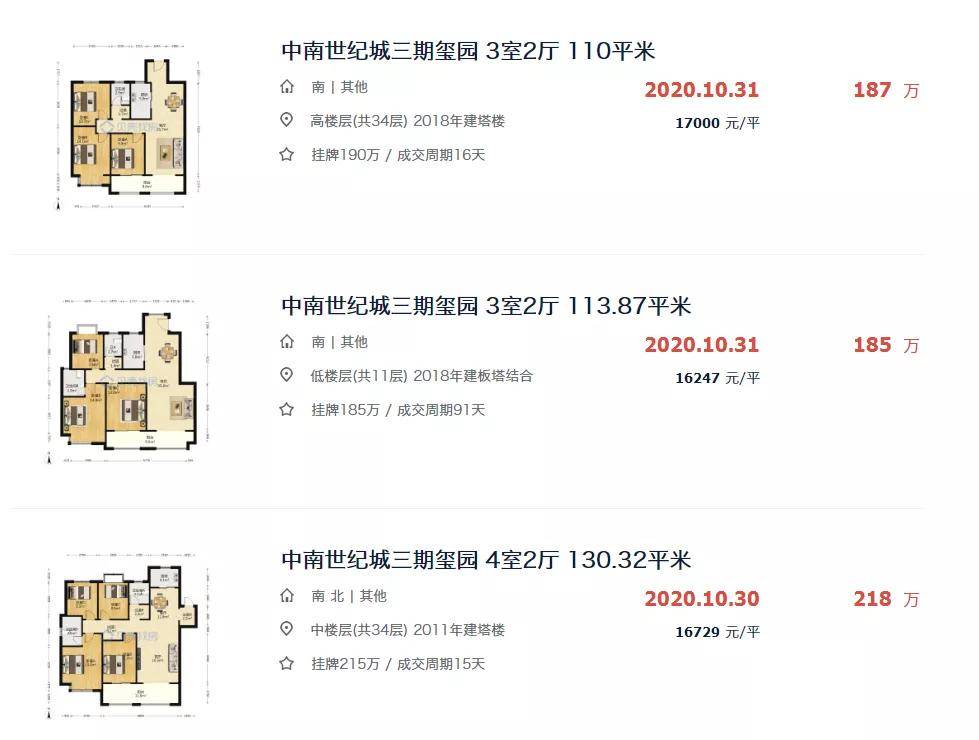979x740 pixels.
Task: Click star icon beside 挂牌190万
Action: (287, 154)
